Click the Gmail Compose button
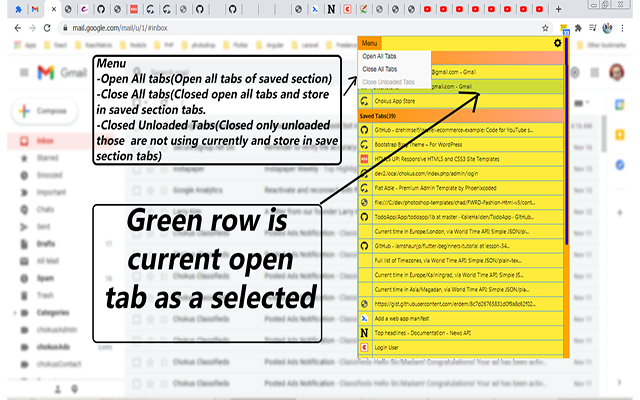The height and width of the screenshot is (400, 640). click(x=44, y=111)
